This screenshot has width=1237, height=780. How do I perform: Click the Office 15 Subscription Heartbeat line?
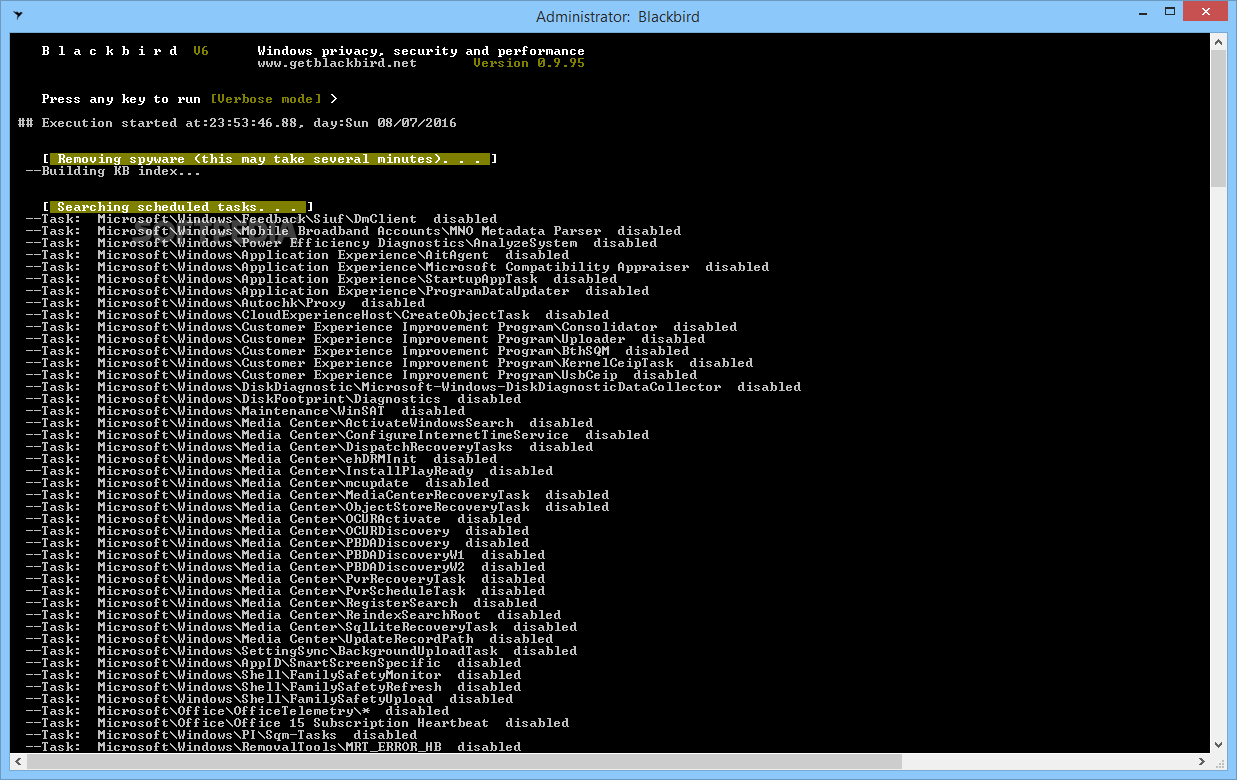(x=297, y=723)
